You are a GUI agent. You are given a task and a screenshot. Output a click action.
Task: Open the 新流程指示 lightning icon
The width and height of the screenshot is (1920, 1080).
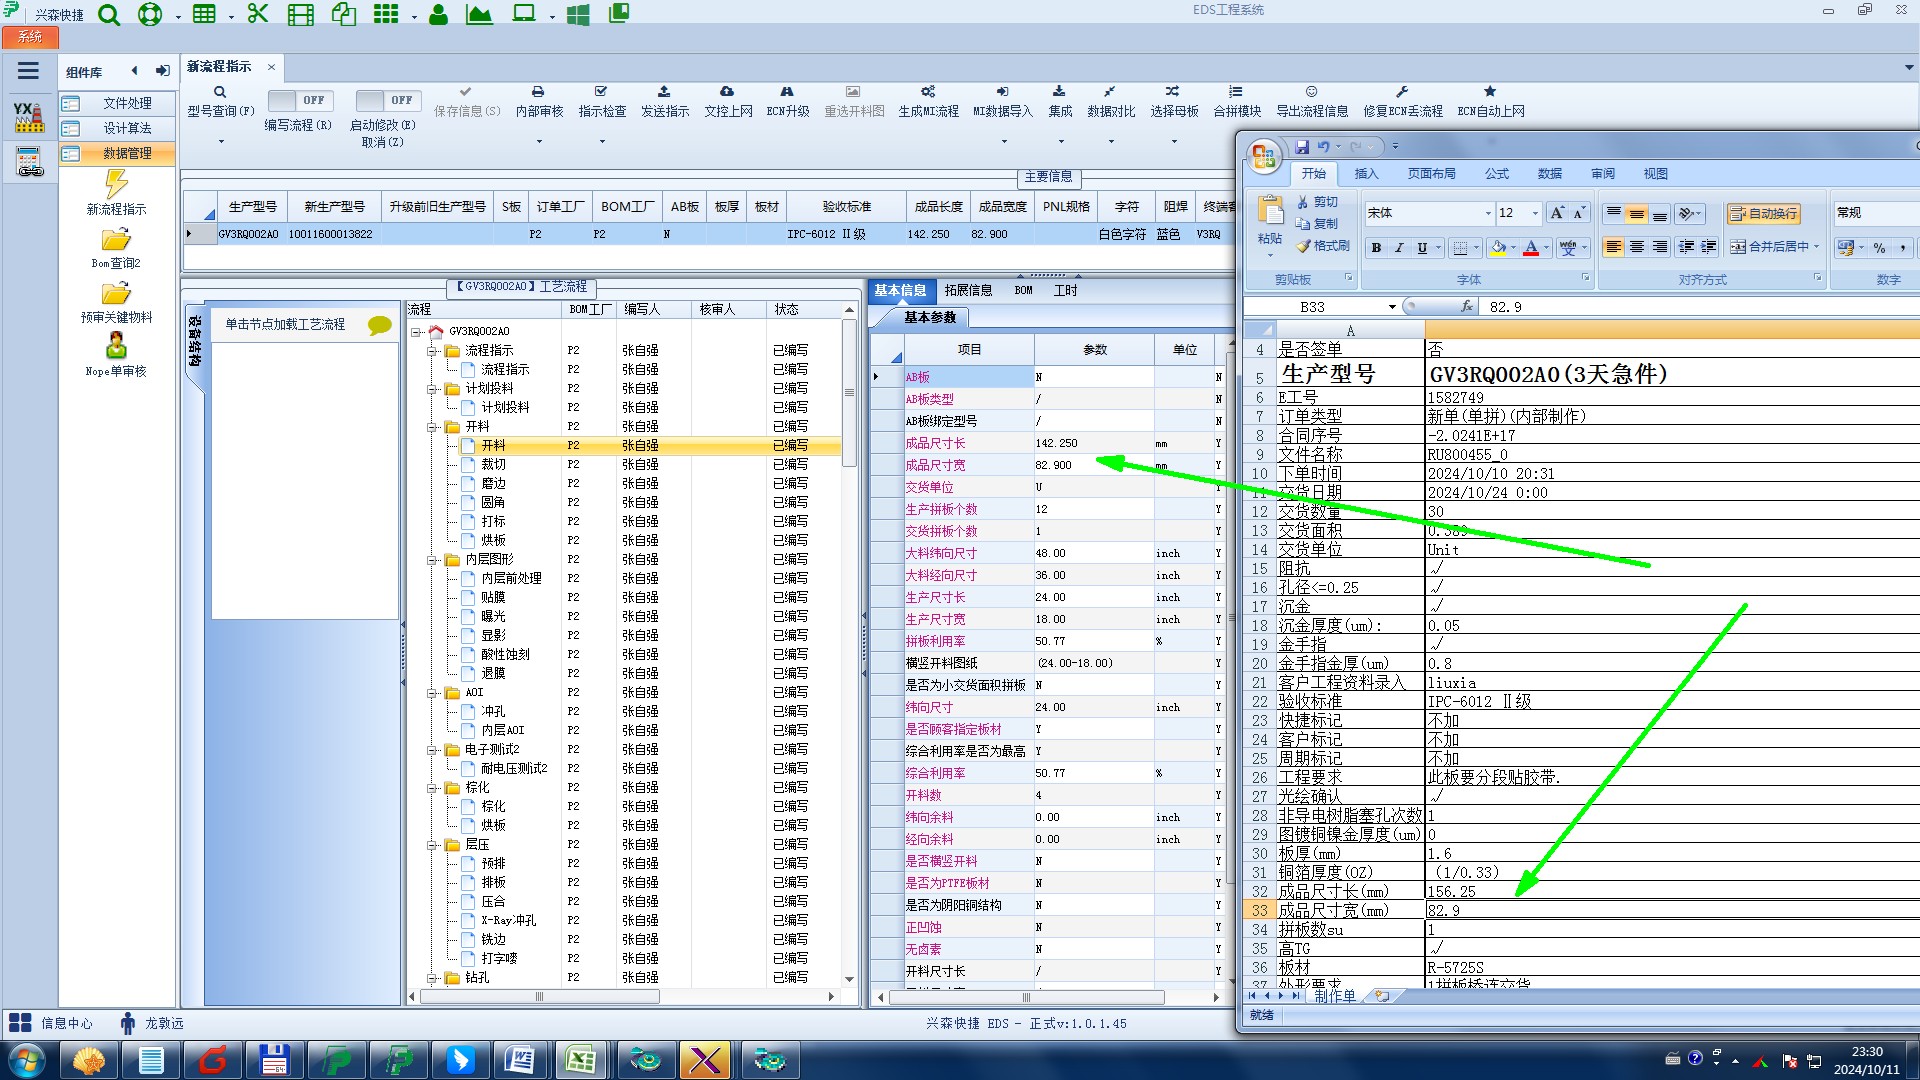pos(116,184)
